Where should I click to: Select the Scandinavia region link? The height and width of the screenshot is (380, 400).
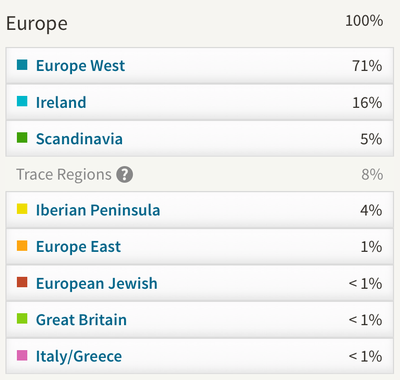(x=79, y=139)
